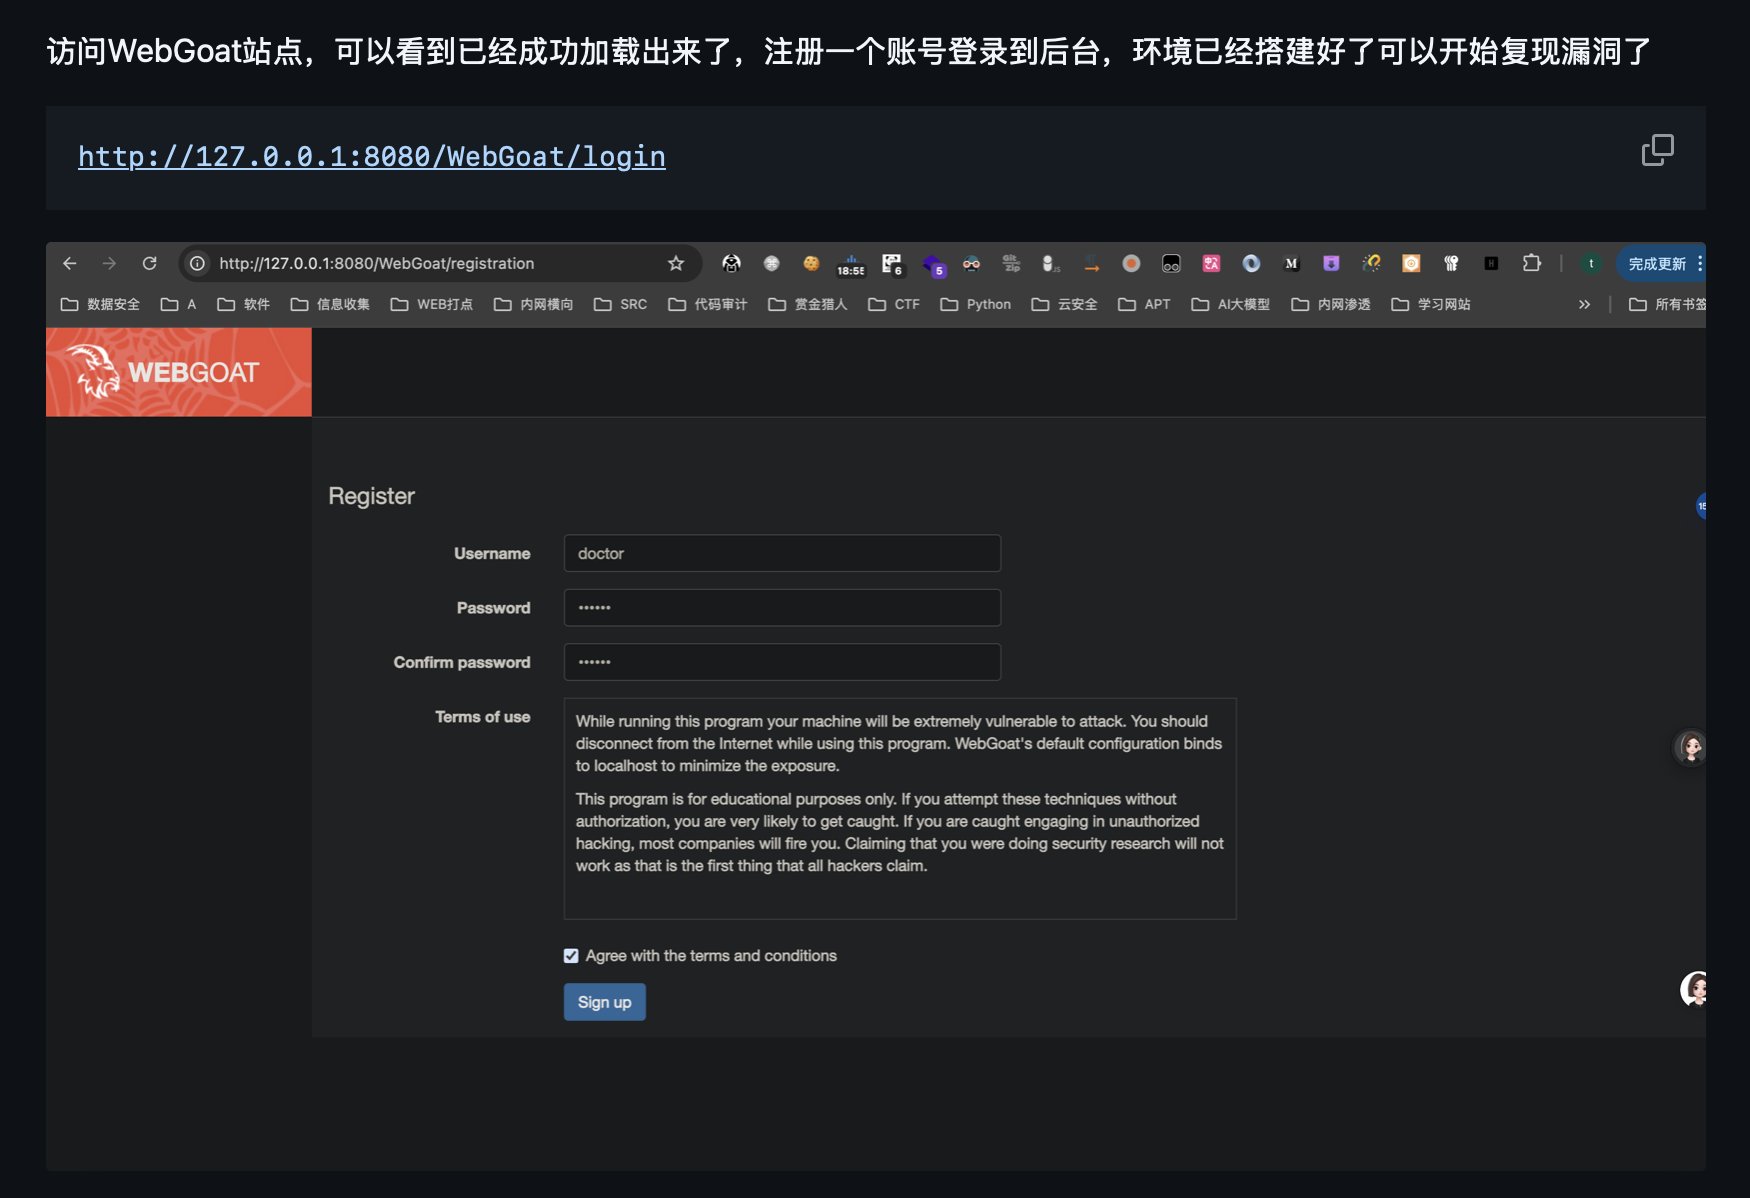Focus the Password field
This screenshot has width=1750, height=1198.
point(782,607)
